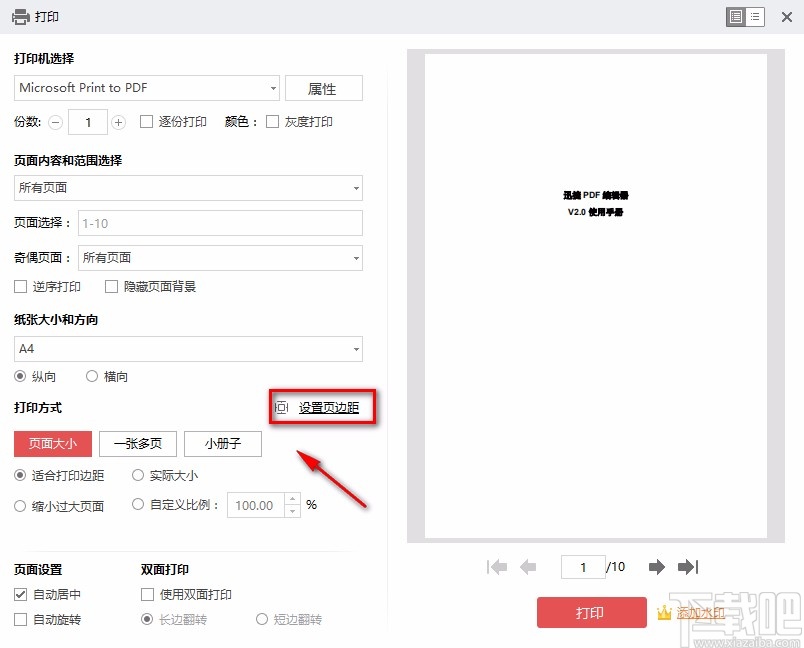Click the margin icon beside 设置页边距
Image resolution: width=804 pixels, height=648 pixels.
[281, 408]
